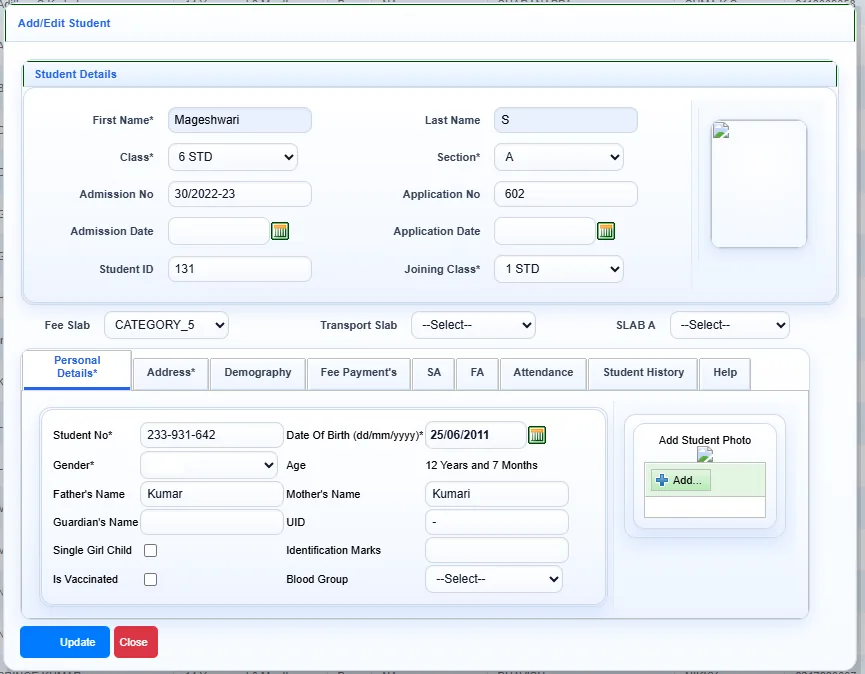Open the Admission Date calendar picker

280,231
